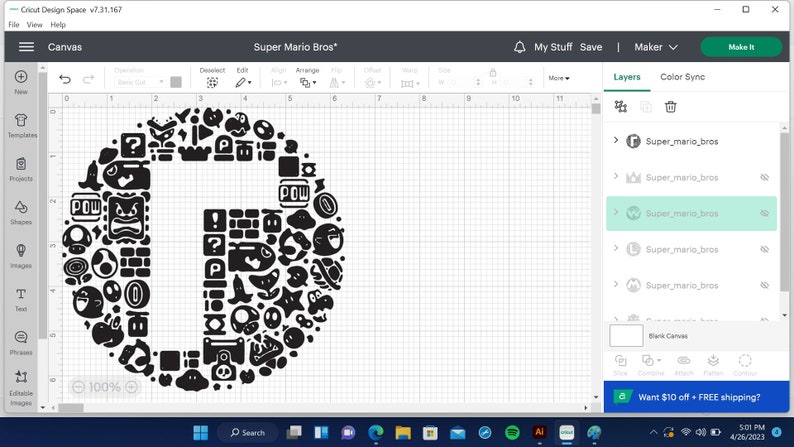Expand the highlighted layer group
794x447 pixels.
(616, 212)
